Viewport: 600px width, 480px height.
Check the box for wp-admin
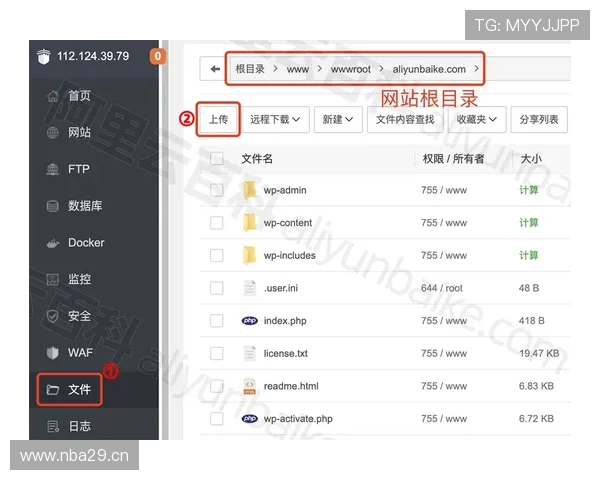tap(217, 190)
